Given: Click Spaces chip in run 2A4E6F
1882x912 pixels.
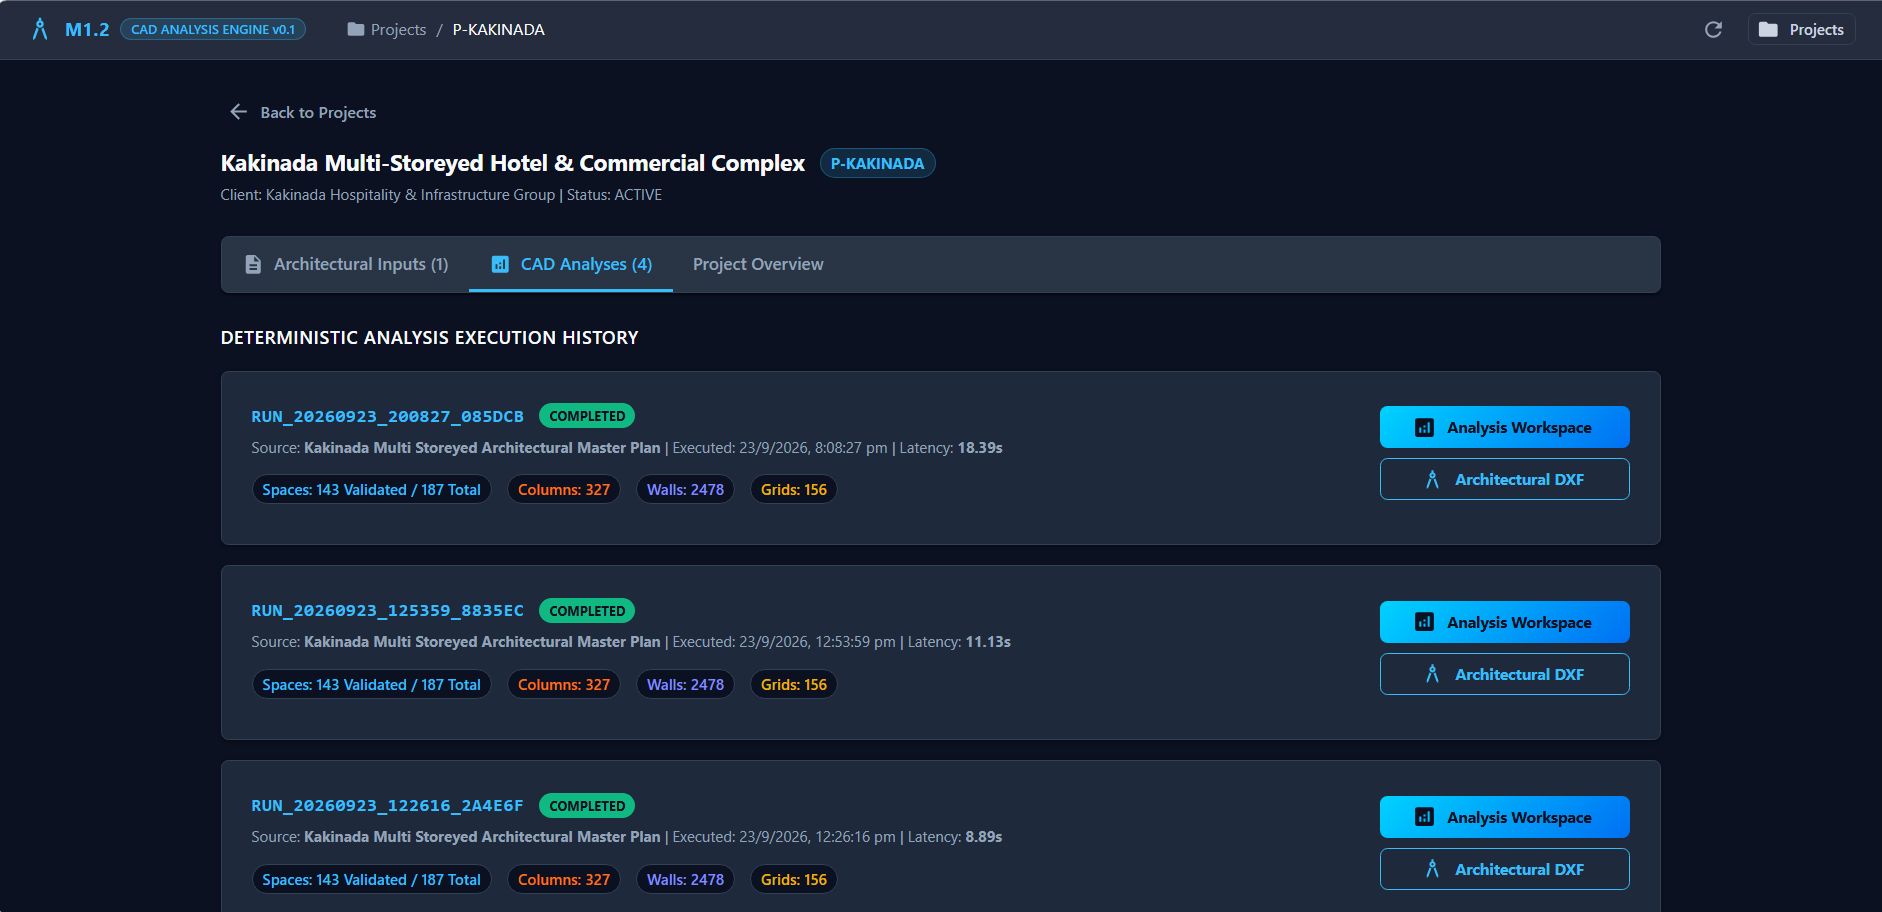Looking at the screenshot, I should 371,880.
